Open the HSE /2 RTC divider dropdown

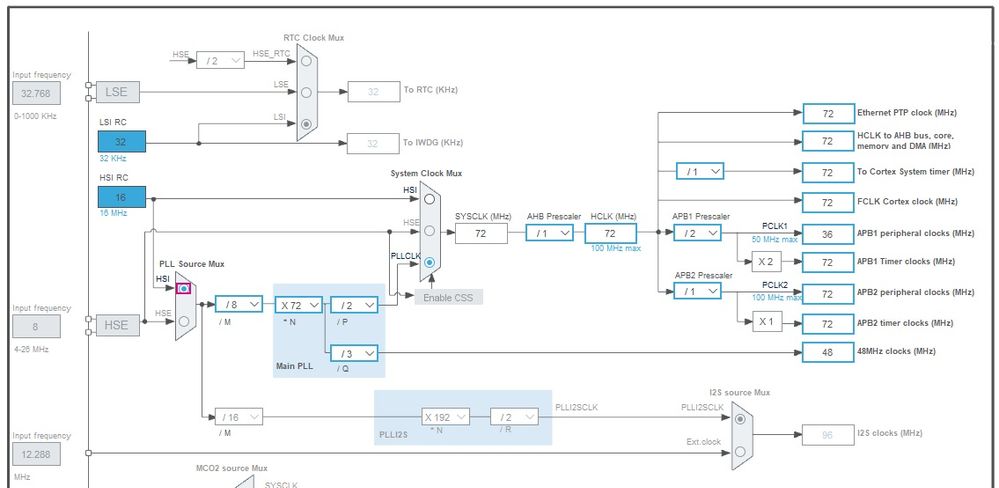click(220, 61)
